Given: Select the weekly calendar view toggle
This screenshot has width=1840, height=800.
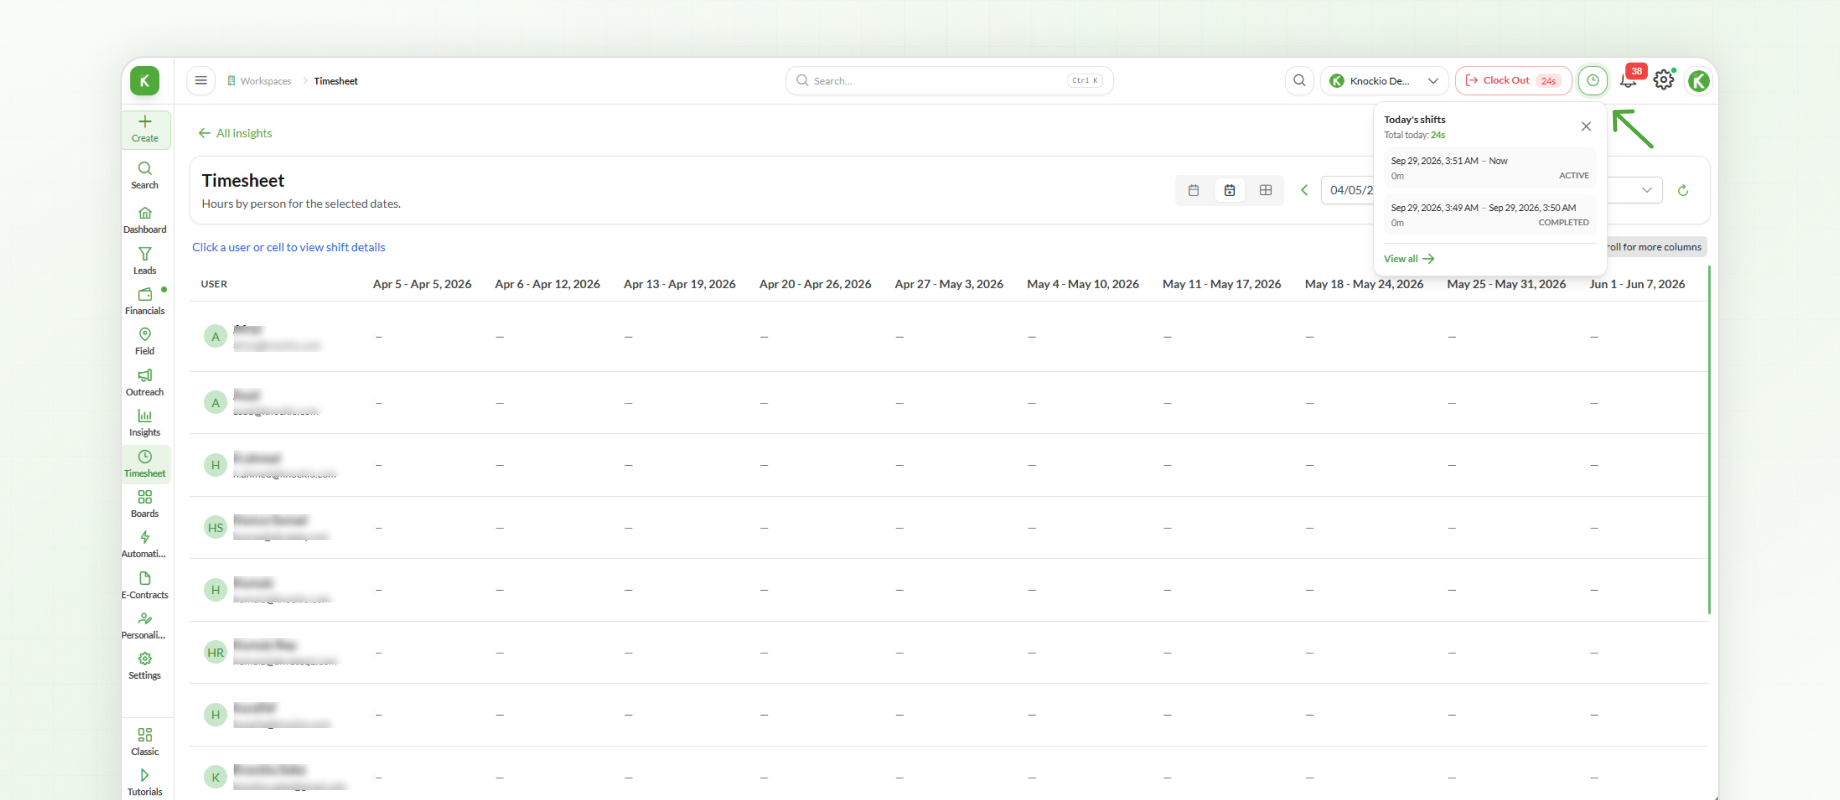Looking at the screenshot, I should [x=1229, y=190].
